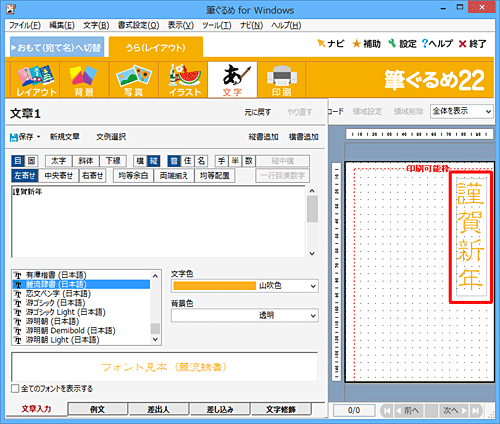The width and height of the screenshot is (500, 424).
Task: Enable 全てのフォントを表示する checkbox
Action: pyautogui.click(x=15, y=389)
